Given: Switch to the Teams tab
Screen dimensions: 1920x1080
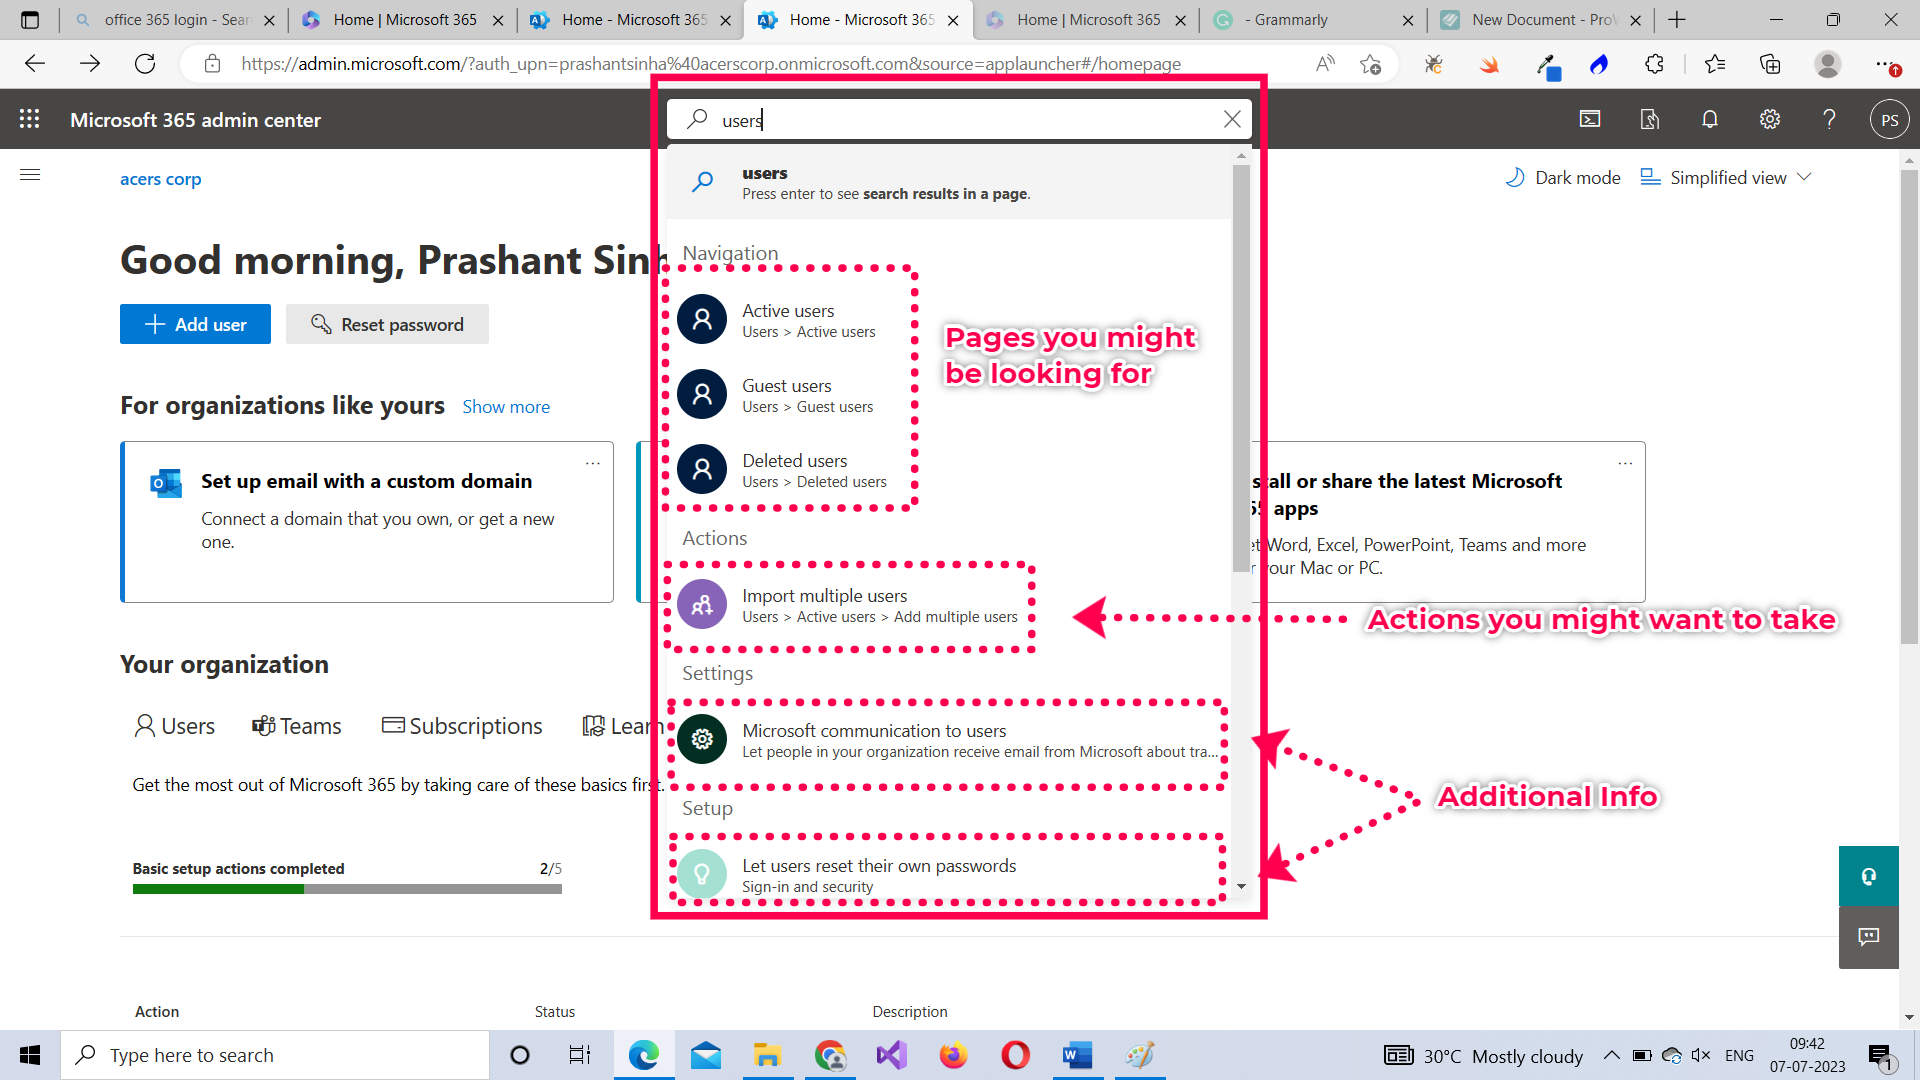Looking at the screenshot, I should 297,726.
